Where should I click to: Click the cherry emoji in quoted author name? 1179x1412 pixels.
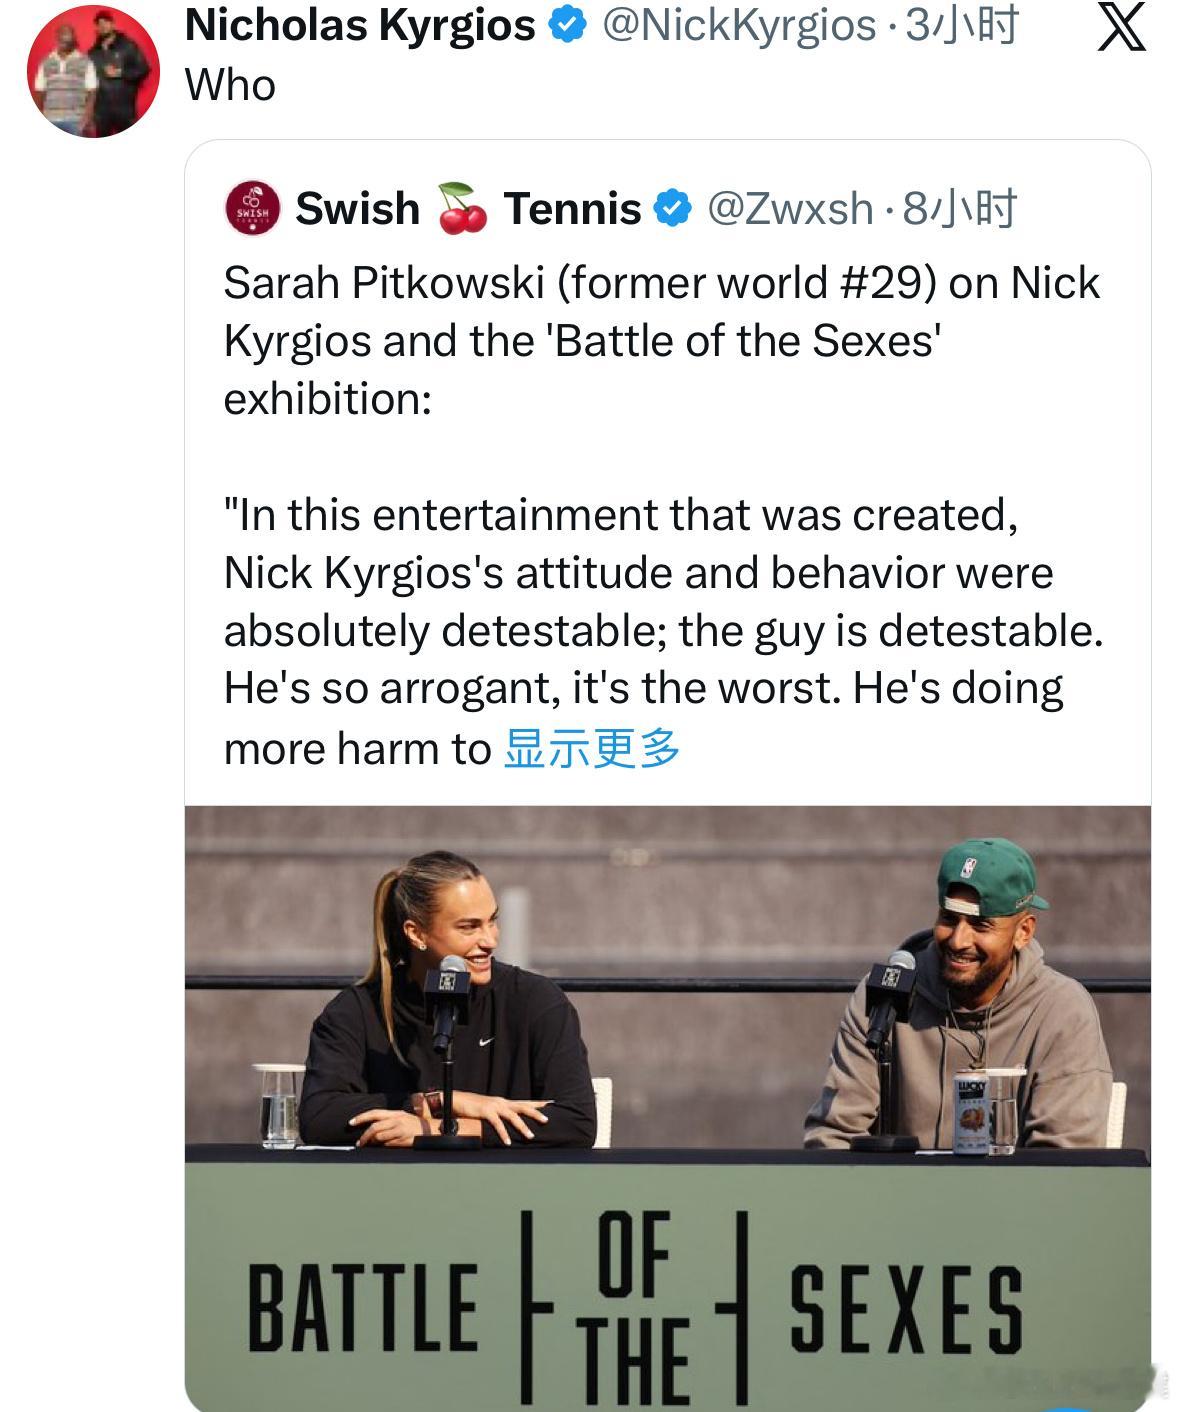click(461, 208)
